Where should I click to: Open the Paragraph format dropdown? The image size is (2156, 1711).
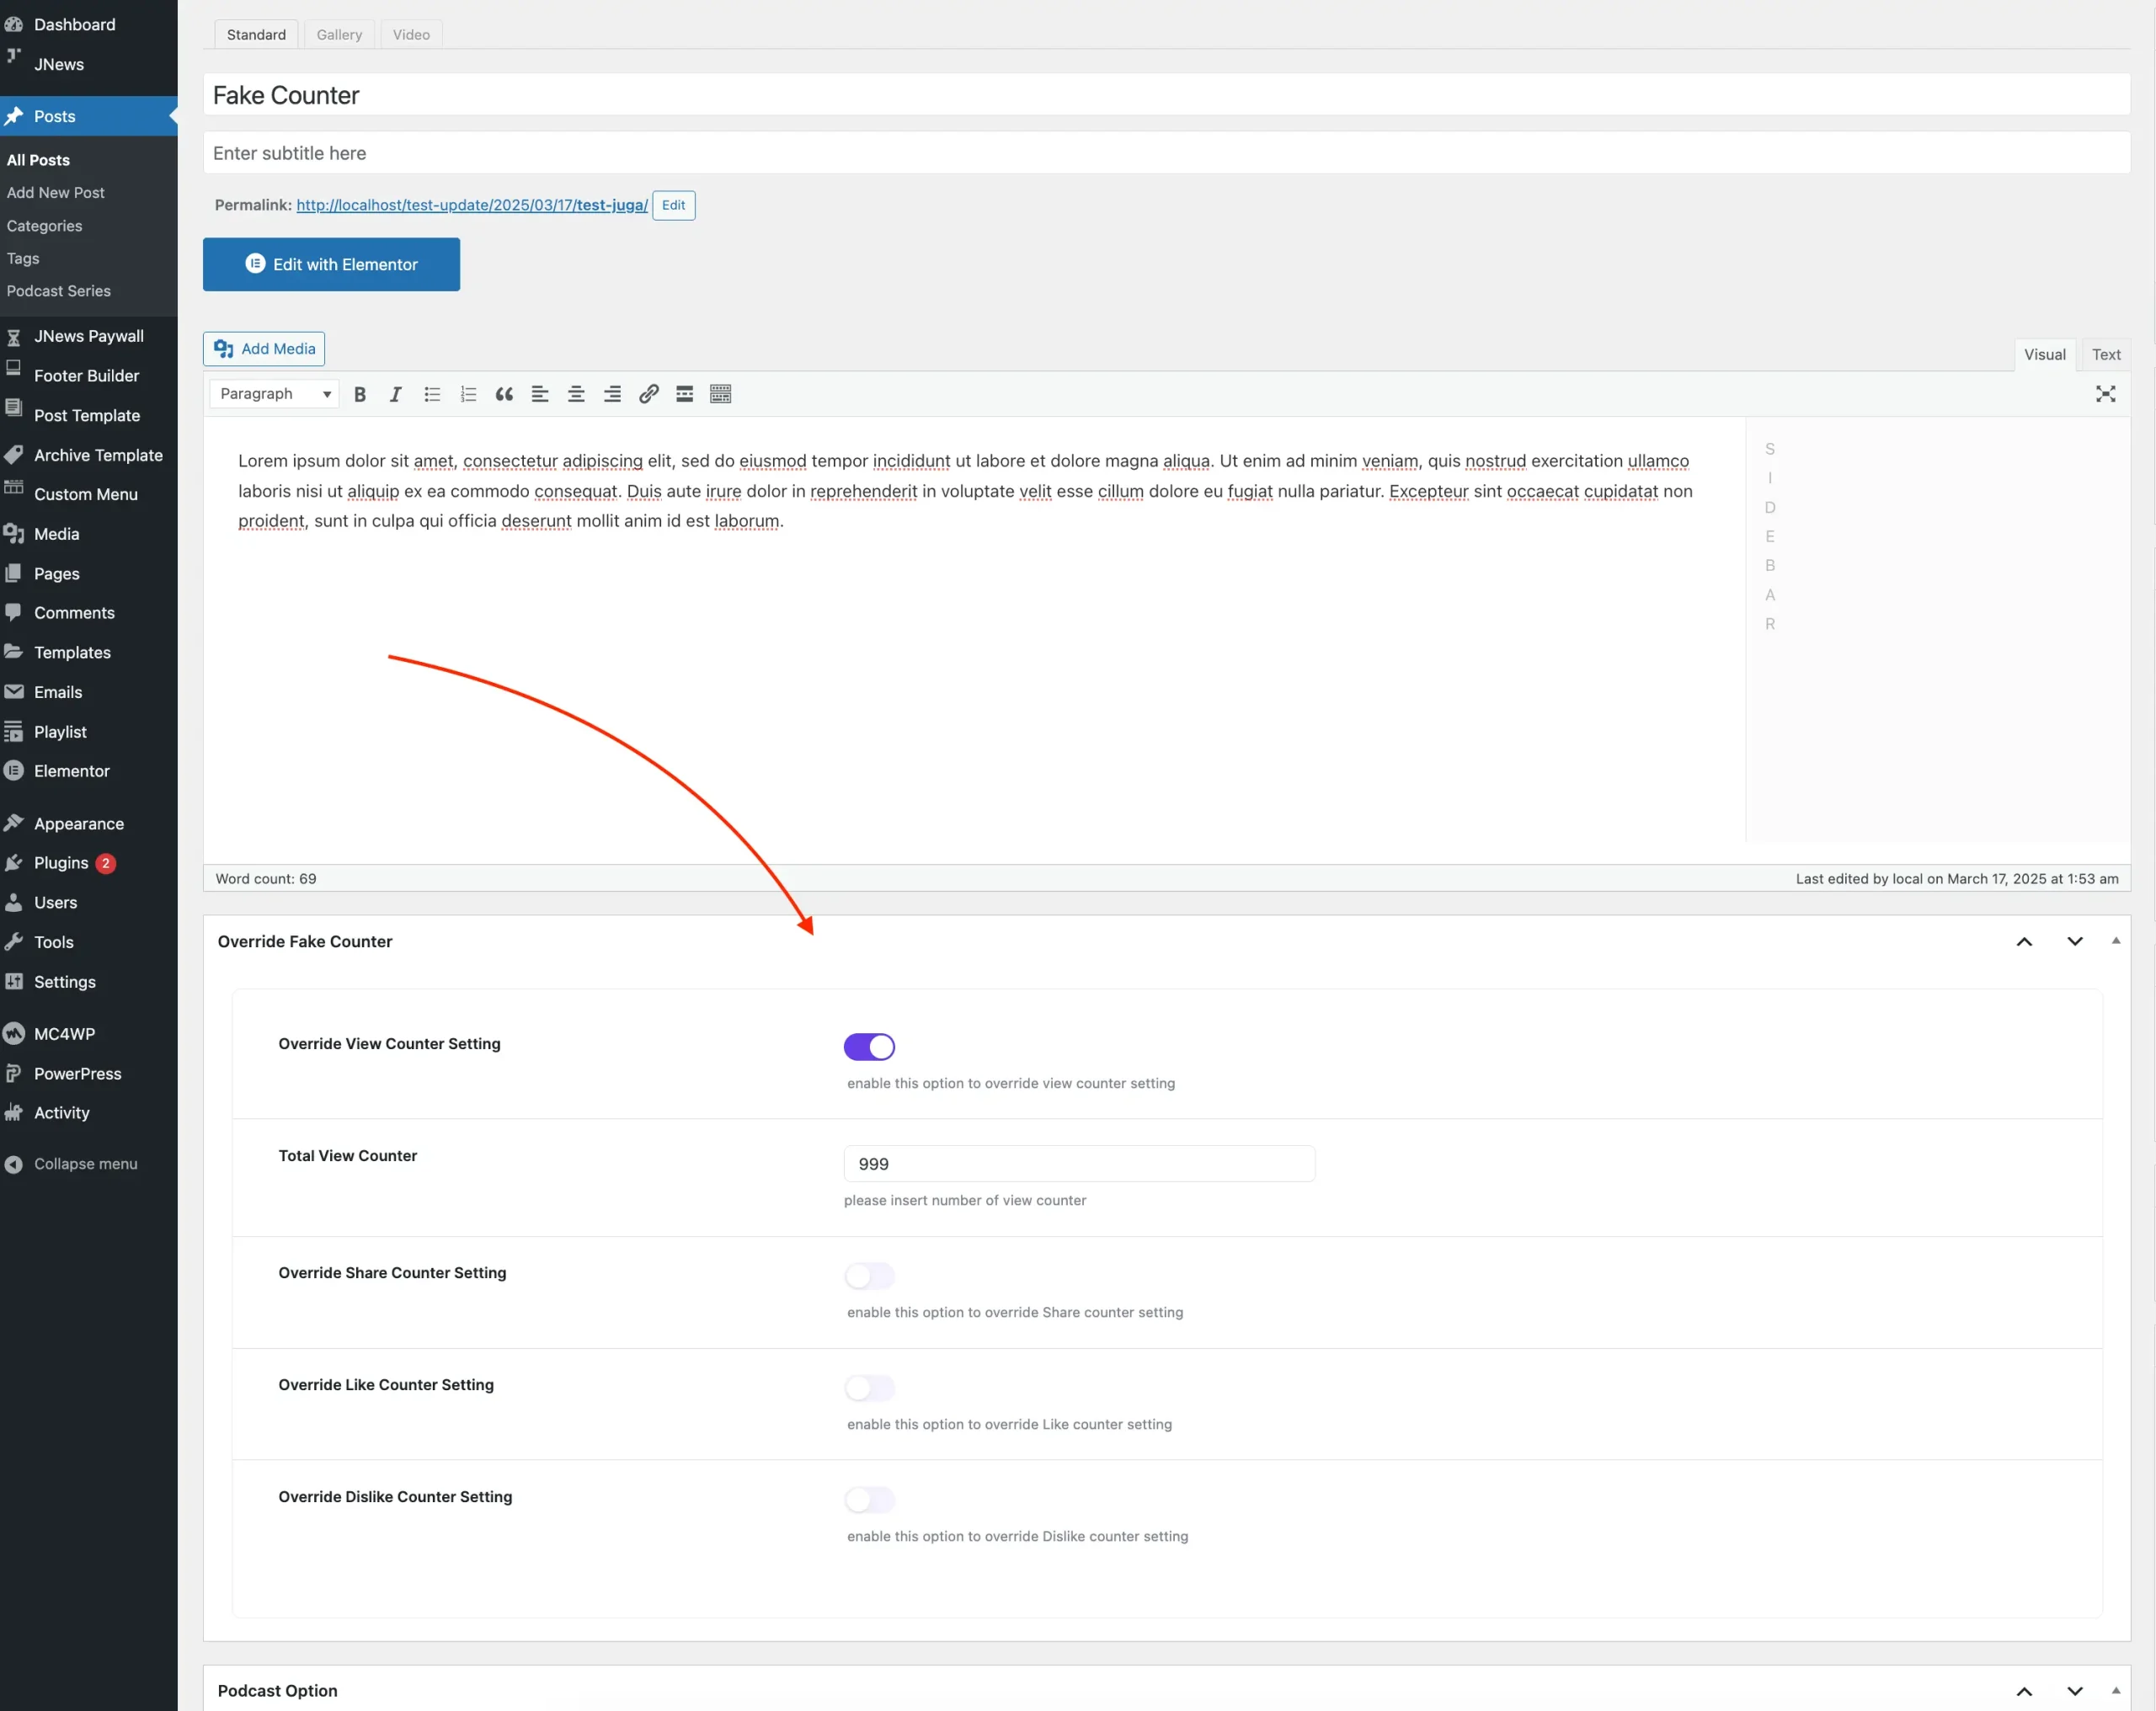274,394
